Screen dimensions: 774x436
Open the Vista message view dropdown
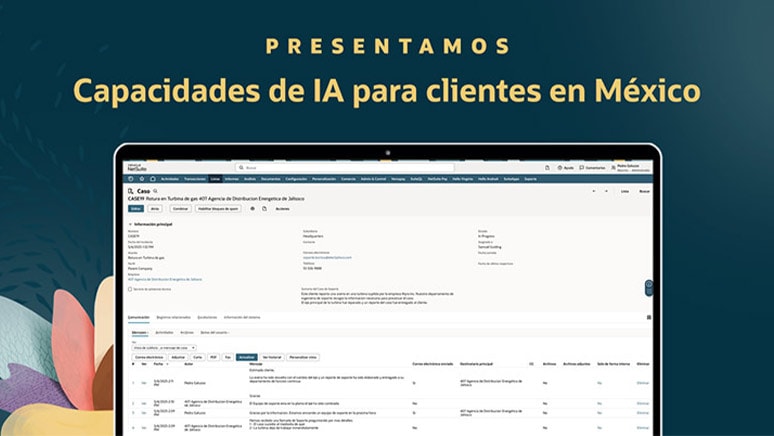pos(164,348)
